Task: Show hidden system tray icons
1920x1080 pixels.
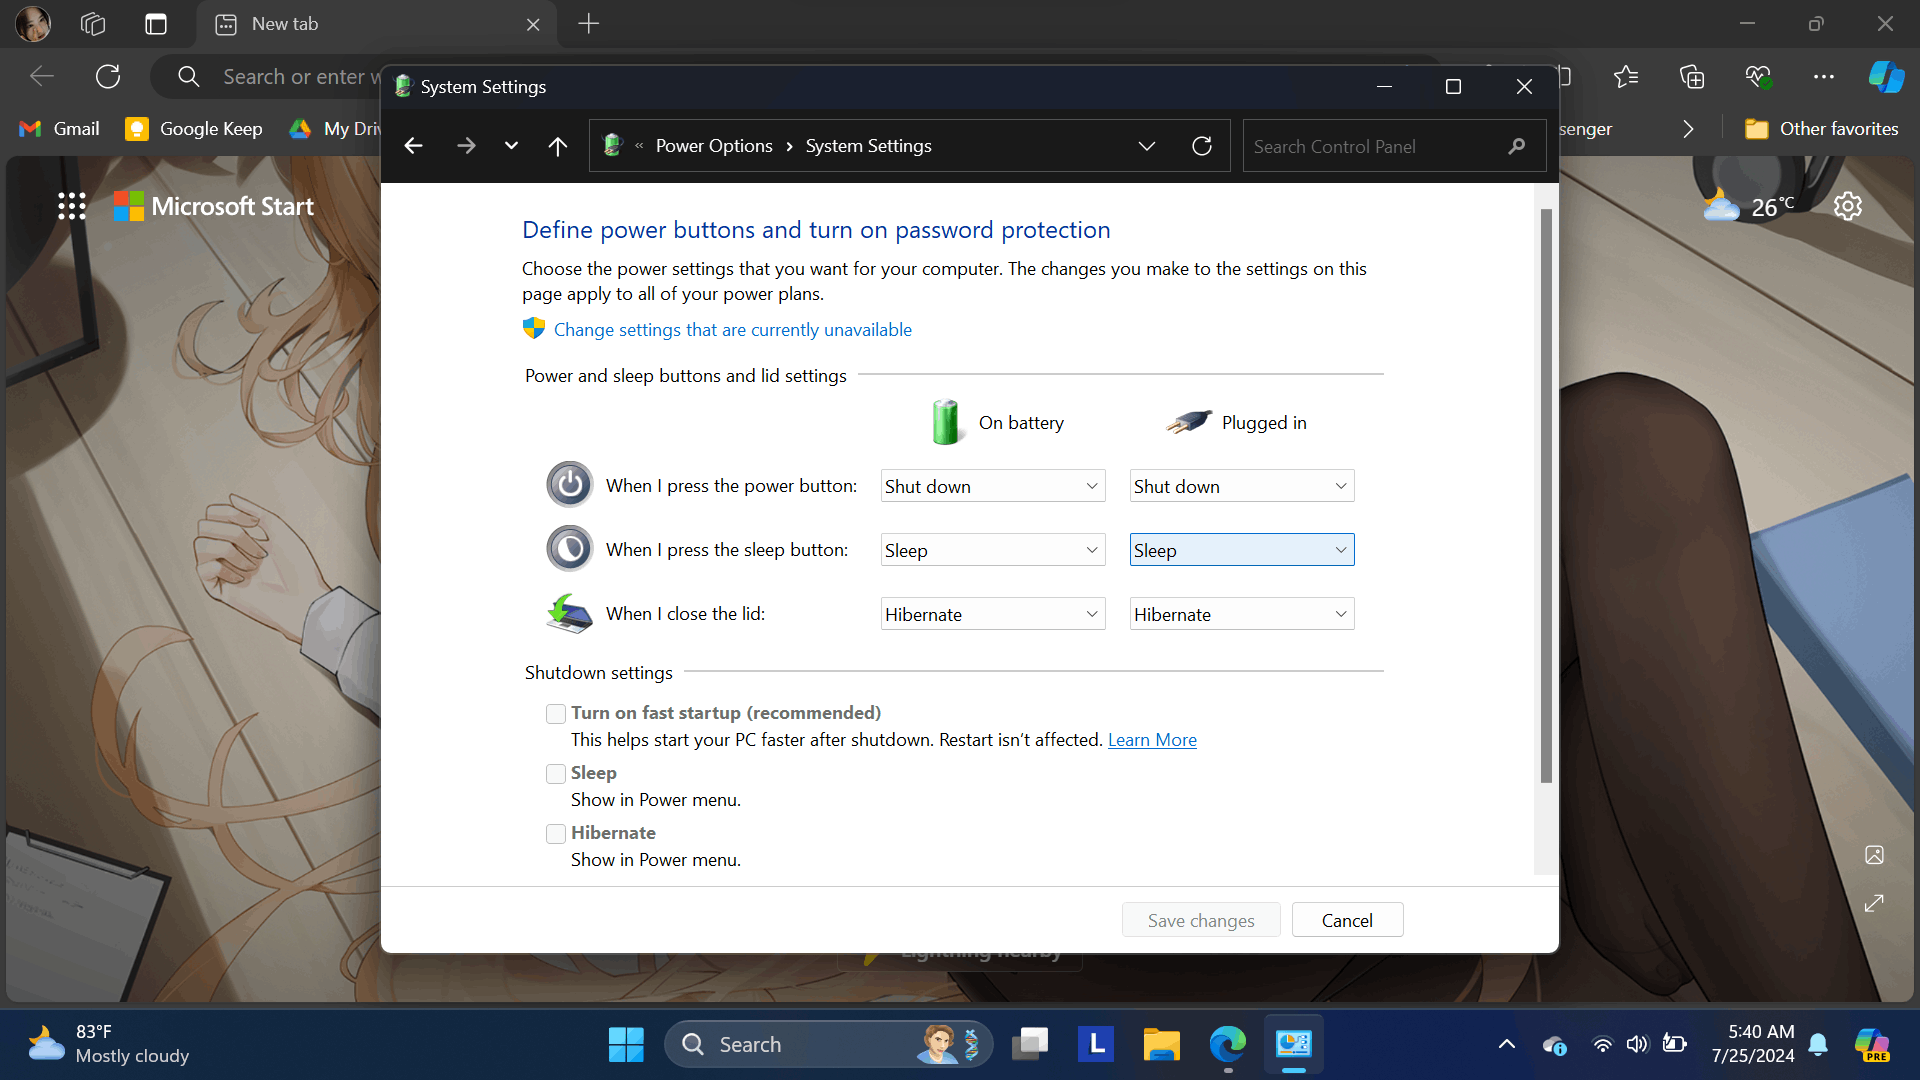Action: coord(1506,1045)
